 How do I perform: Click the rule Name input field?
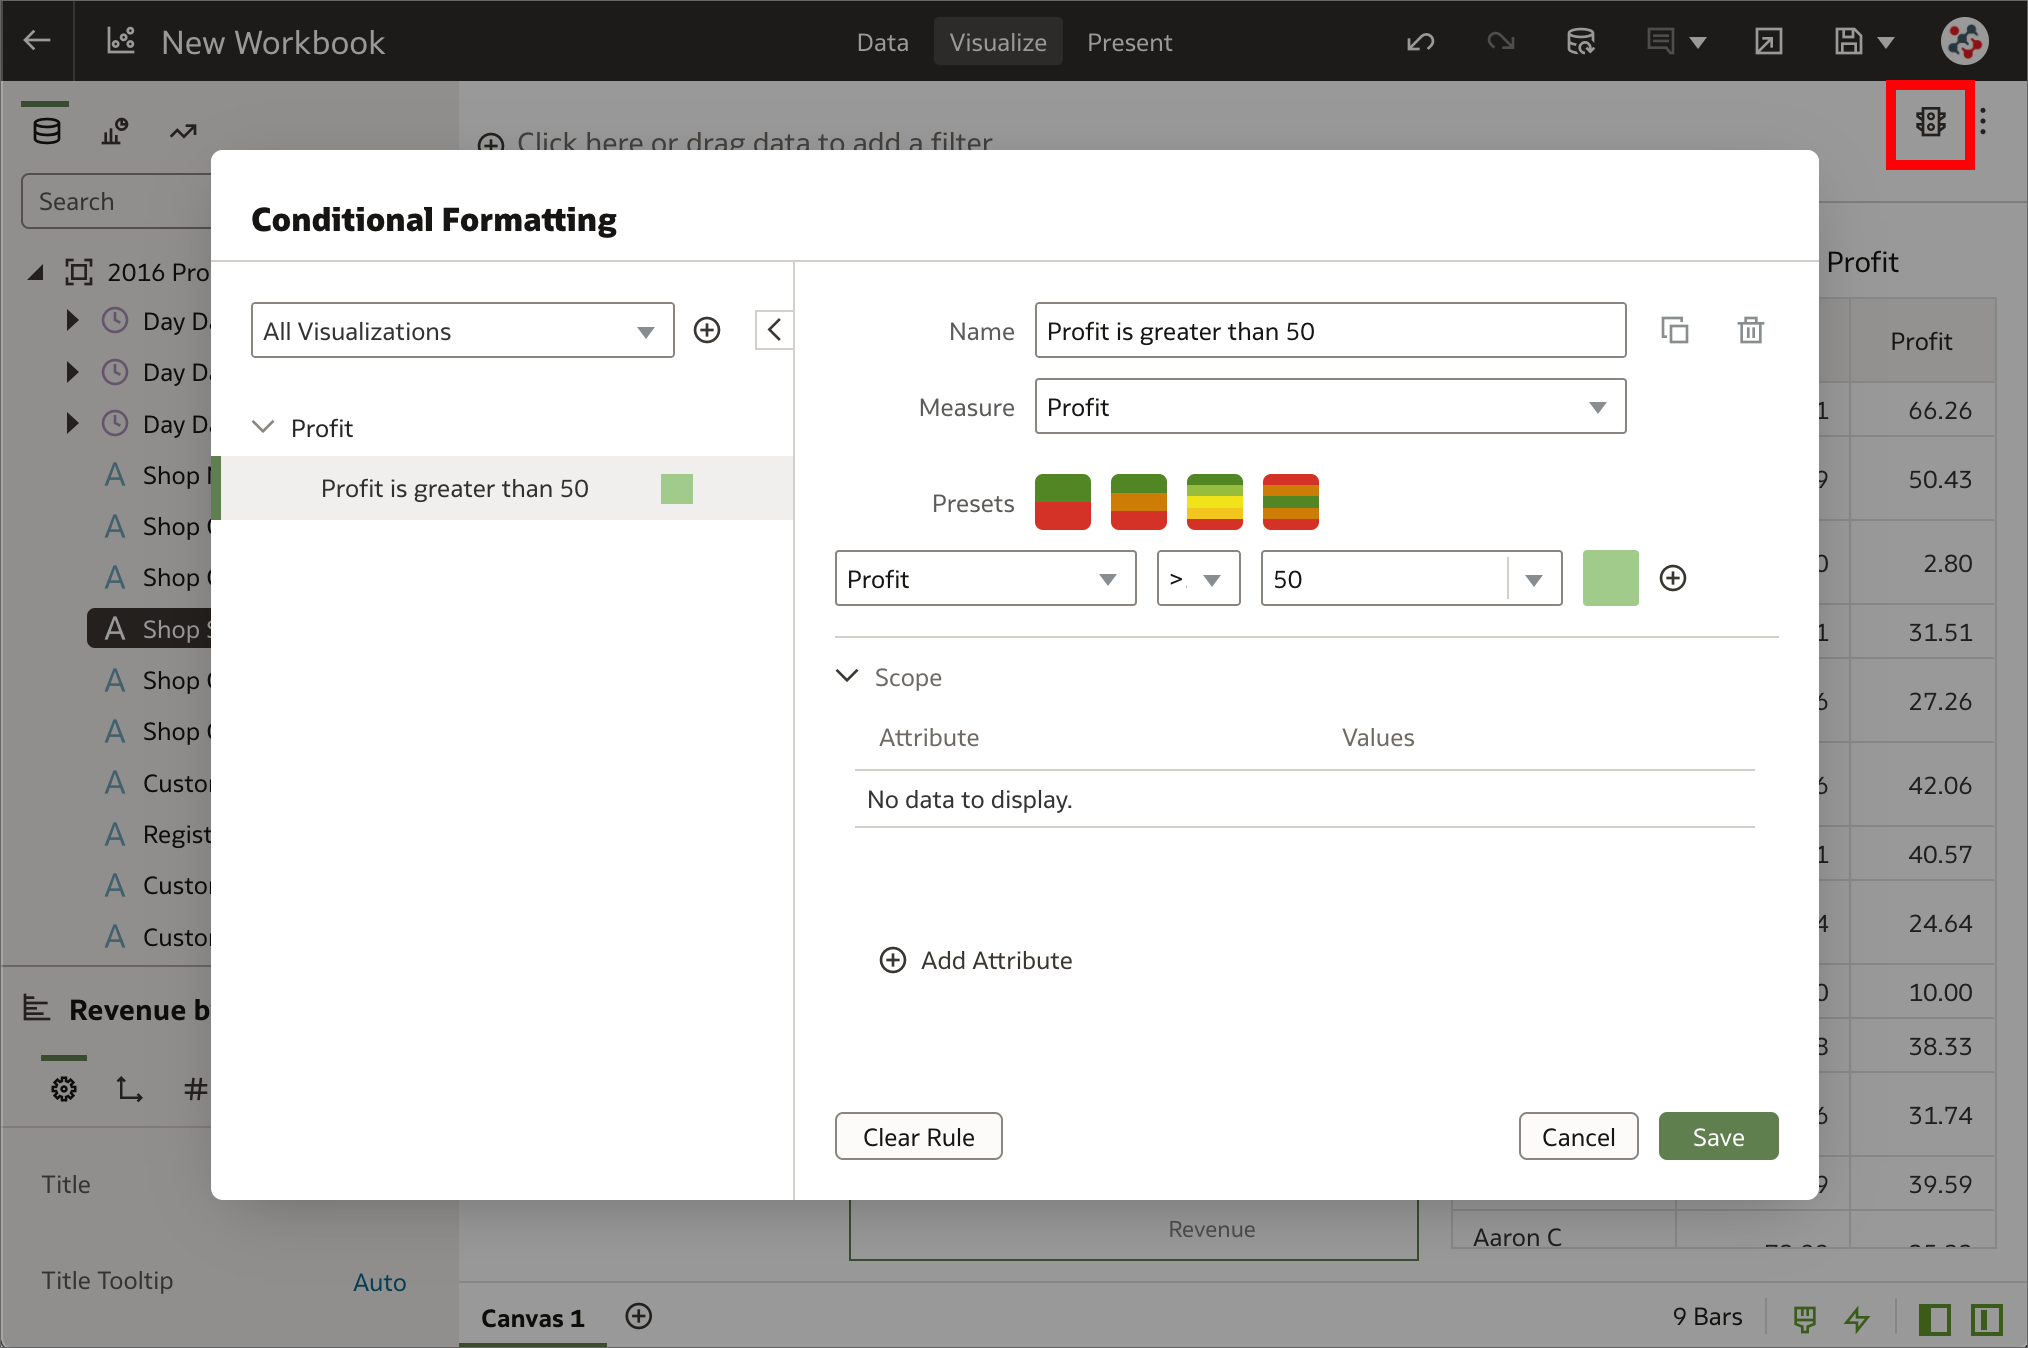[x=1330, y=330]
